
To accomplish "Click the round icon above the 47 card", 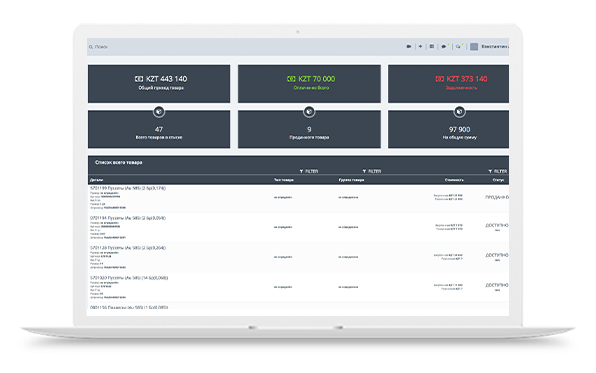I will [159, 112].
